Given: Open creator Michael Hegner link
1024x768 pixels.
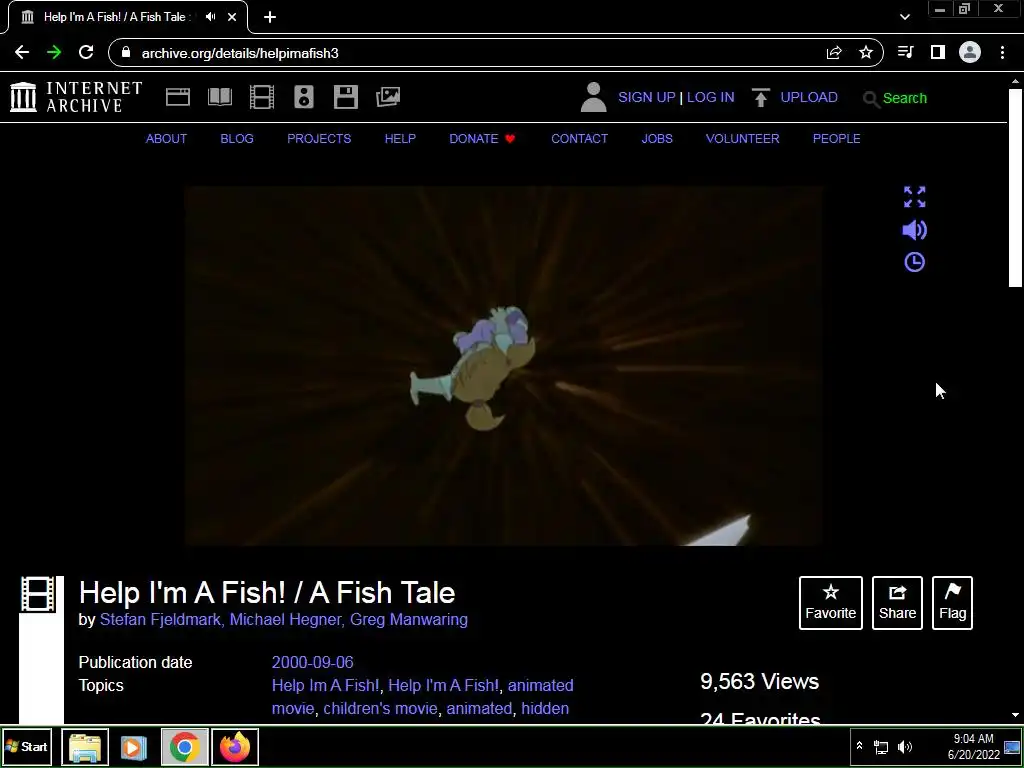Looking at the screenshot, I should click(x=286, y=619).
